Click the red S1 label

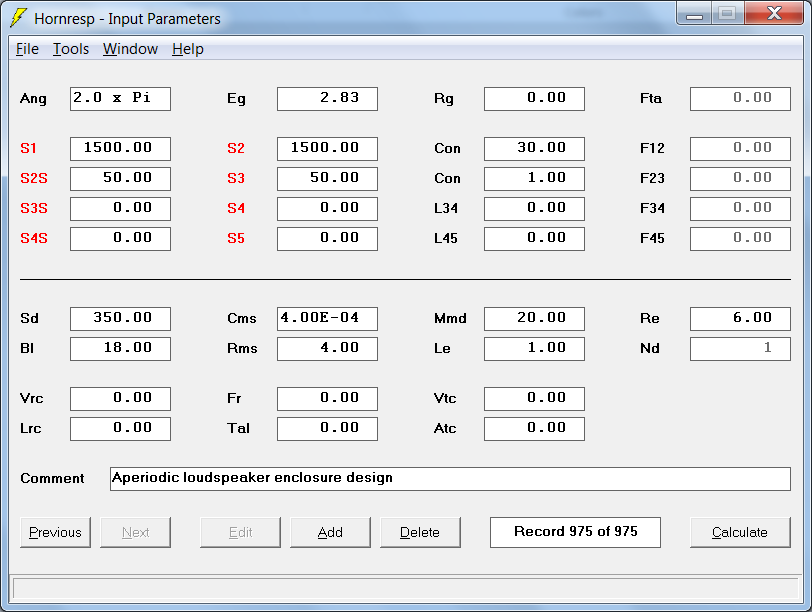click(28, 149)
